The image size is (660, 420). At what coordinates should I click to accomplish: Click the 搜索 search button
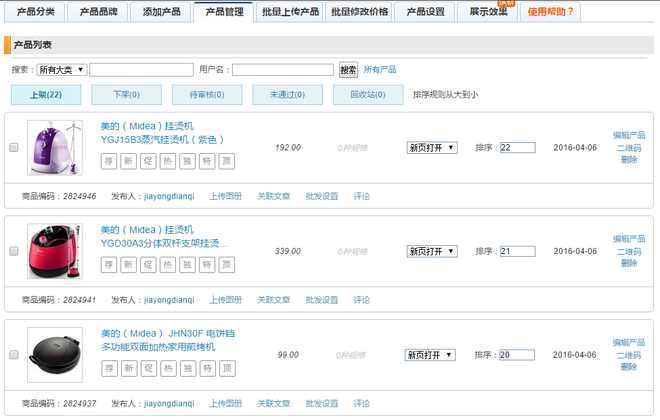pyautogui.click(x=348, y=70)
